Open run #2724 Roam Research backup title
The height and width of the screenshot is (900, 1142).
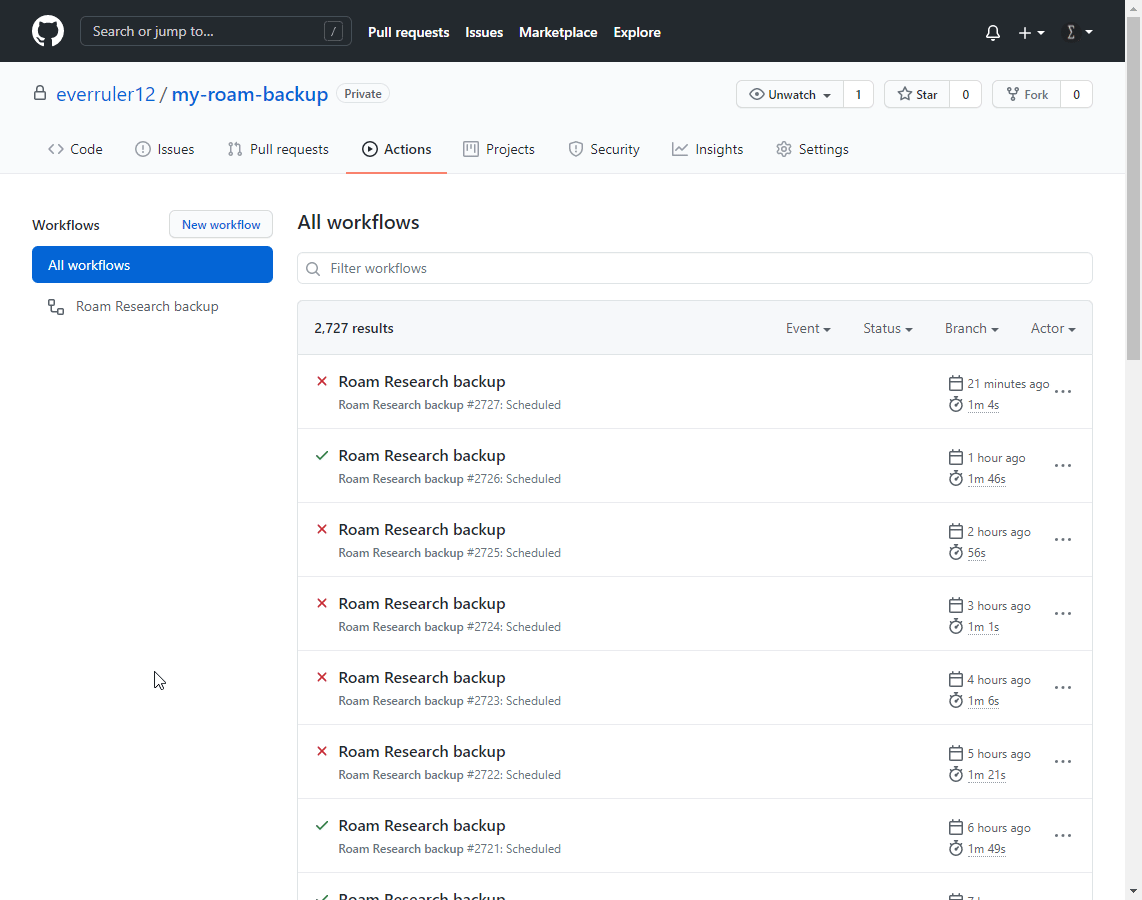click(x=422, y=604)
